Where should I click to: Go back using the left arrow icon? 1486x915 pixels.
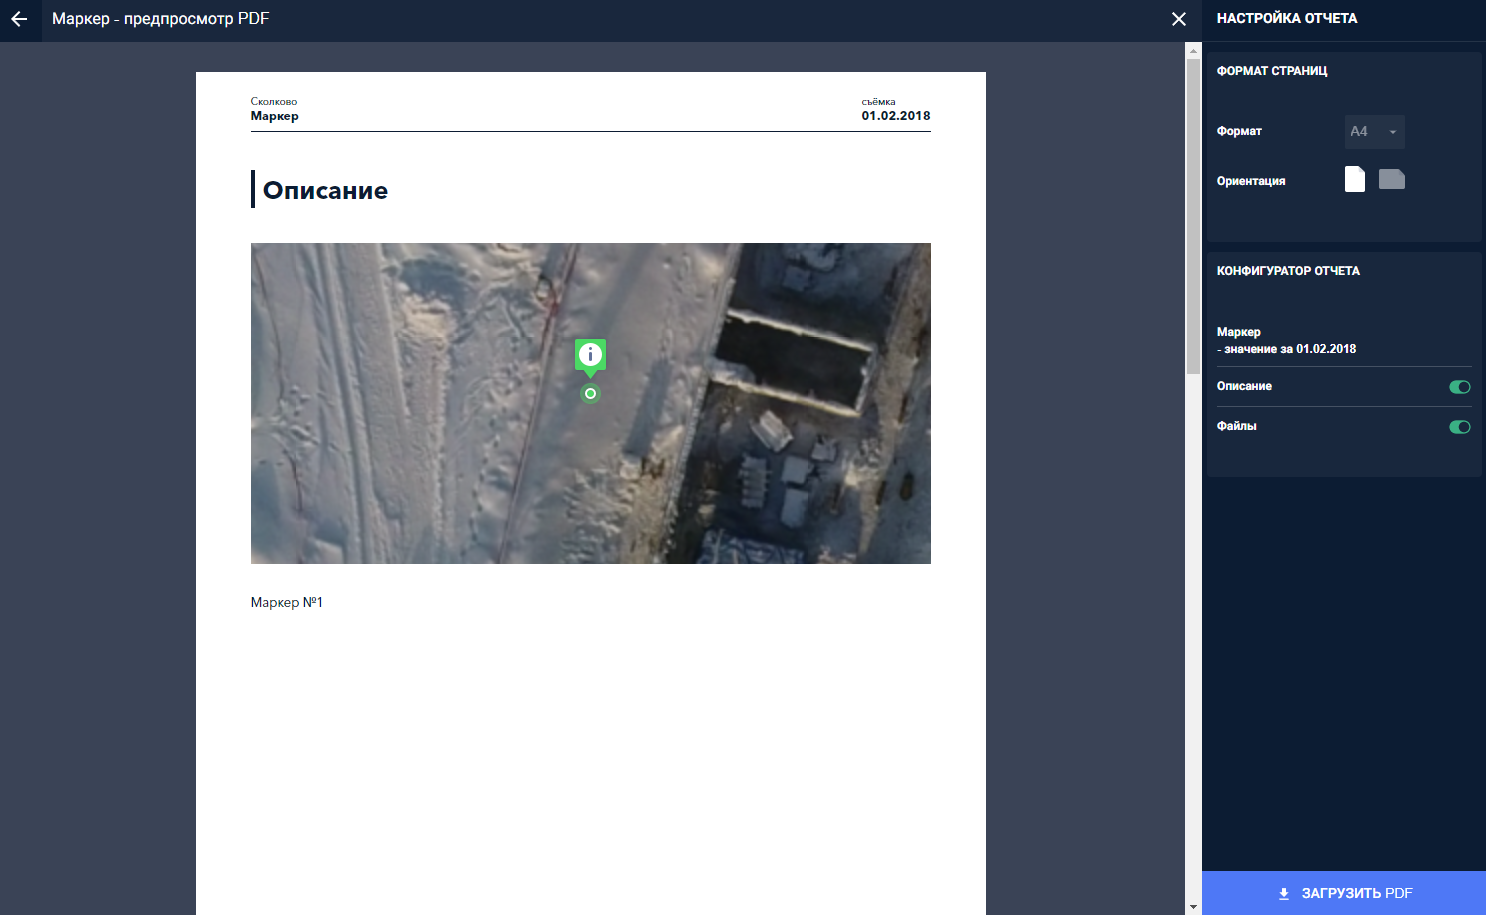click(x=19, y=19)
